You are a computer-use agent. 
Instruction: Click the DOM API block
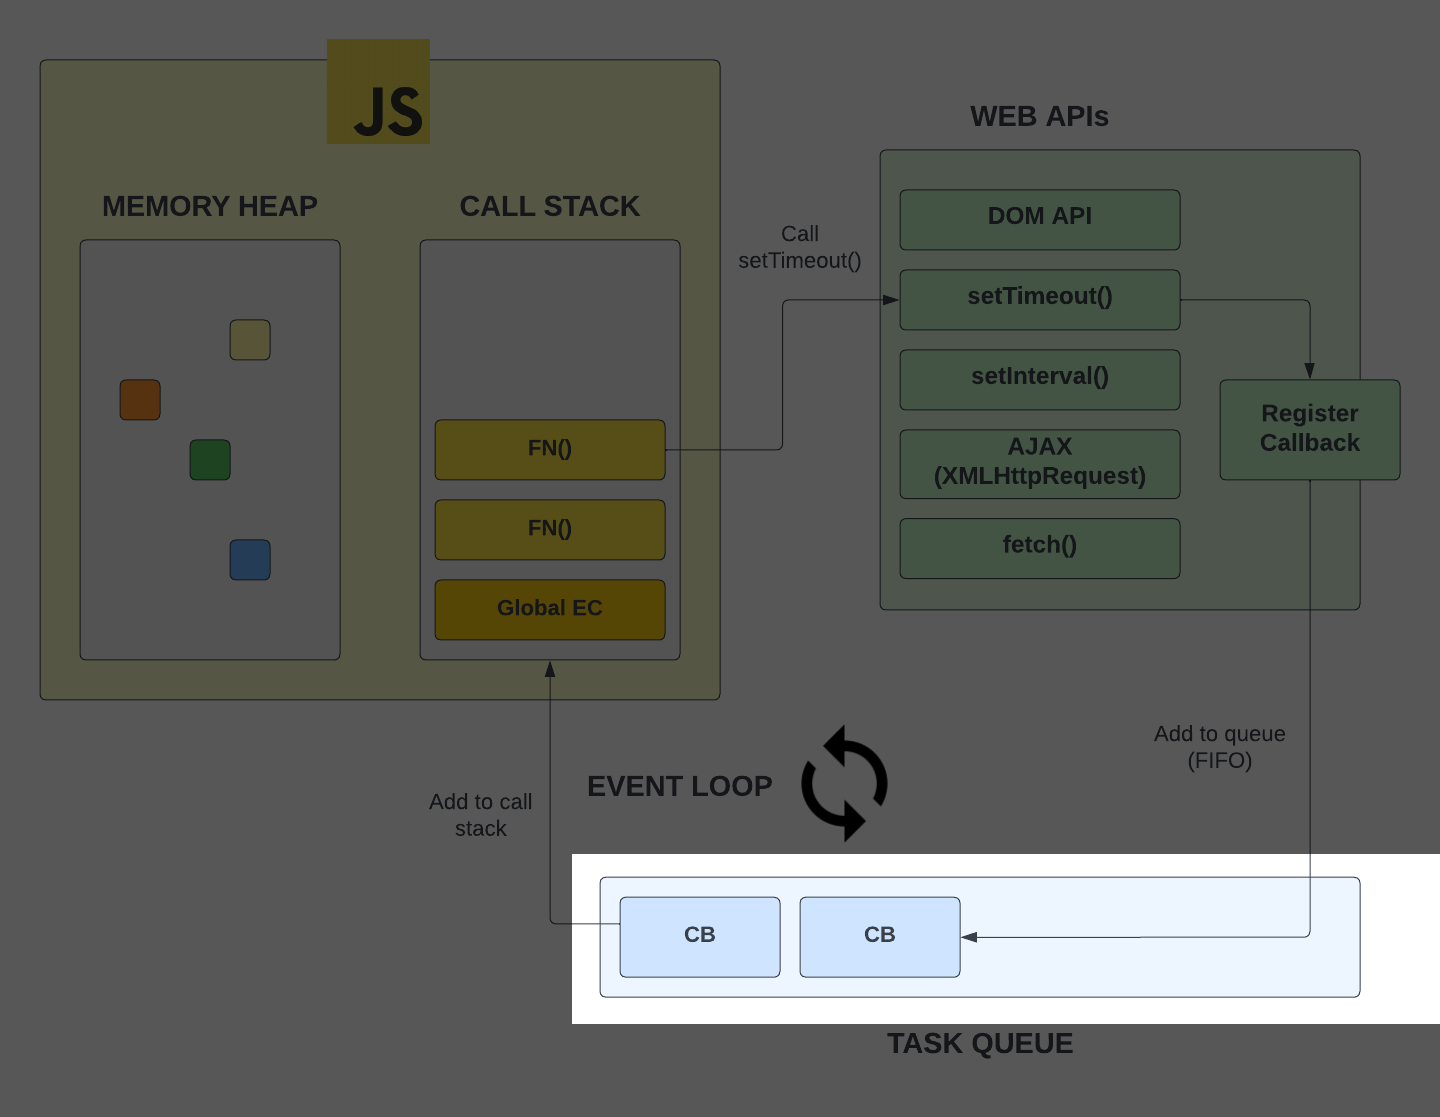[1039, 218]
